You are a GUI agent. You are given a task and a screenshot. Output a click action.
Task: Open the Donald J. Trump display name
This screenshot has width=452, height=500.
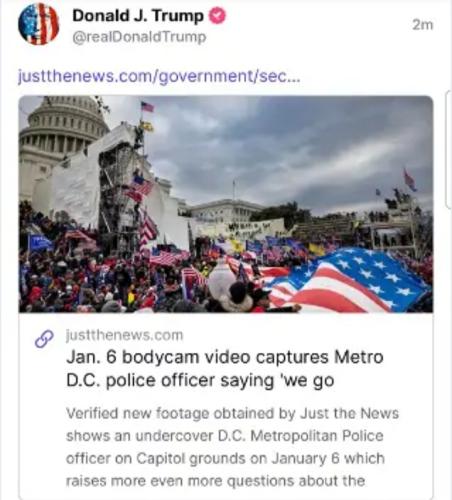tap(138, 16)
